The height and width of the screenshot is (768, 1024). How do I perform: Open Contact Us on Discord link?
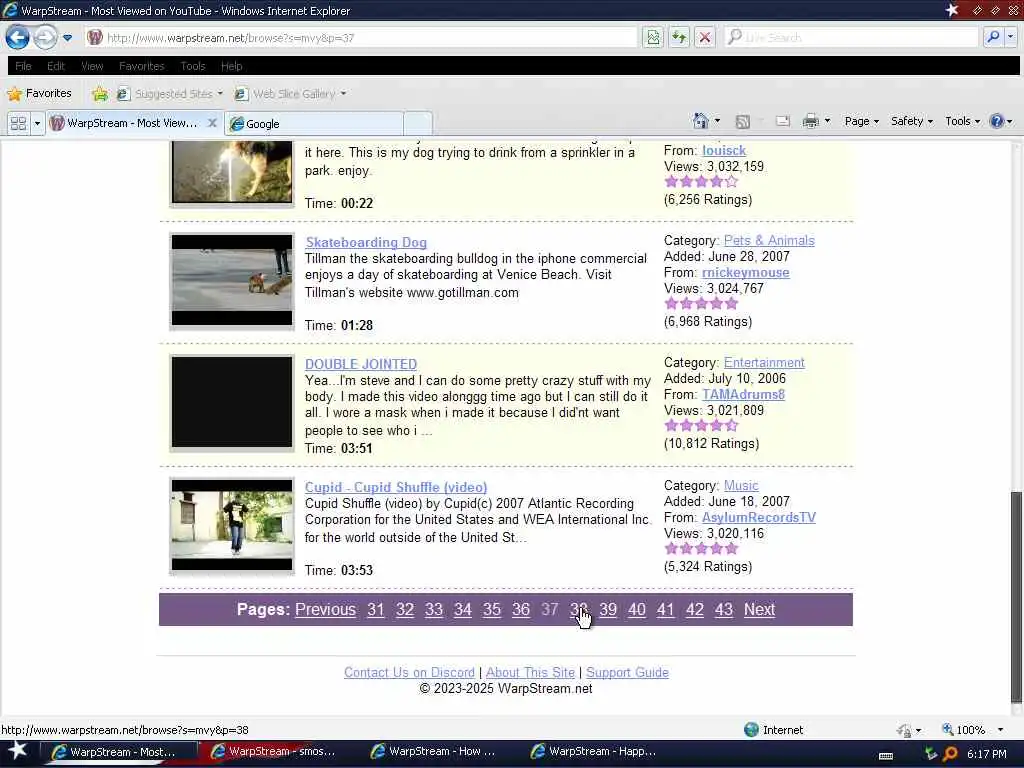click(409, 672)
